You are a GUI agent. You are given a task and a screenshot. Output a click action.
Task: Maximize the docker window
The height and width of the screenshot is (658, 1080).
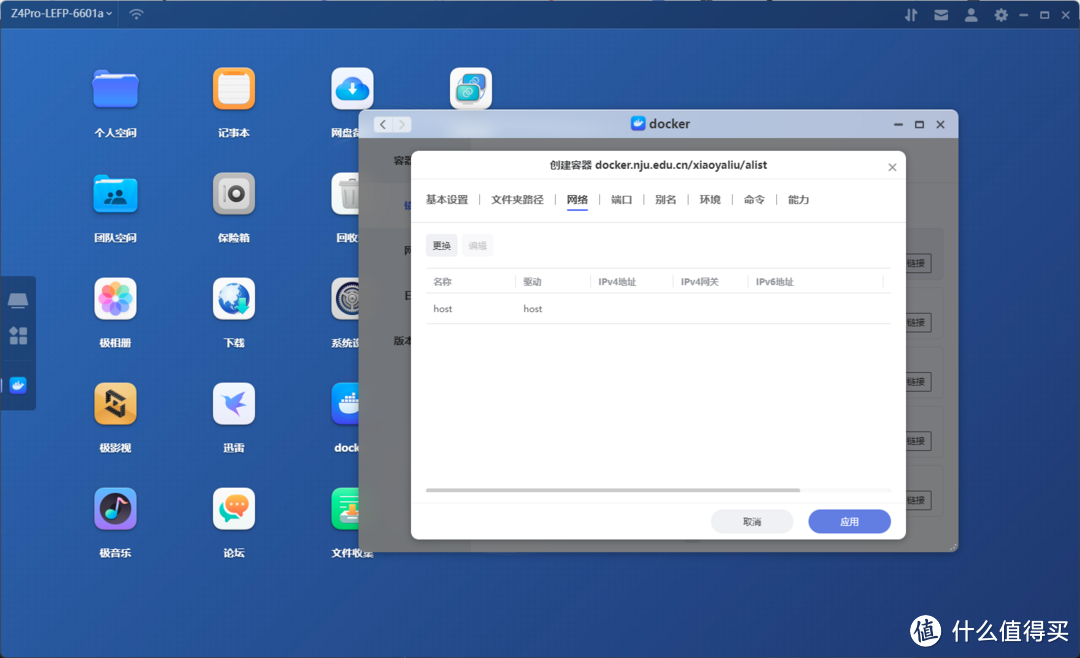[919, 125]
